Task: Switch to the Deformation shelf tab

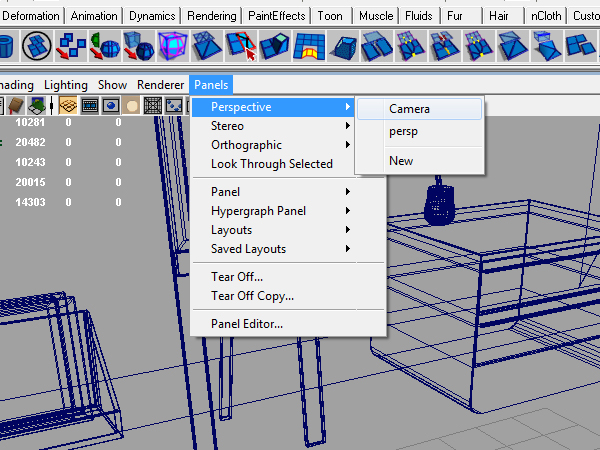Action: [31, 16]
